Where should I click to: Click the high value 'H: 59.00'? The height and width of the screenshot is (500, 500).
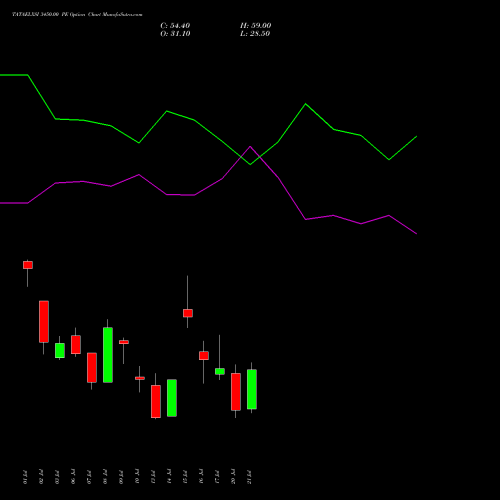tap(256, 26)
